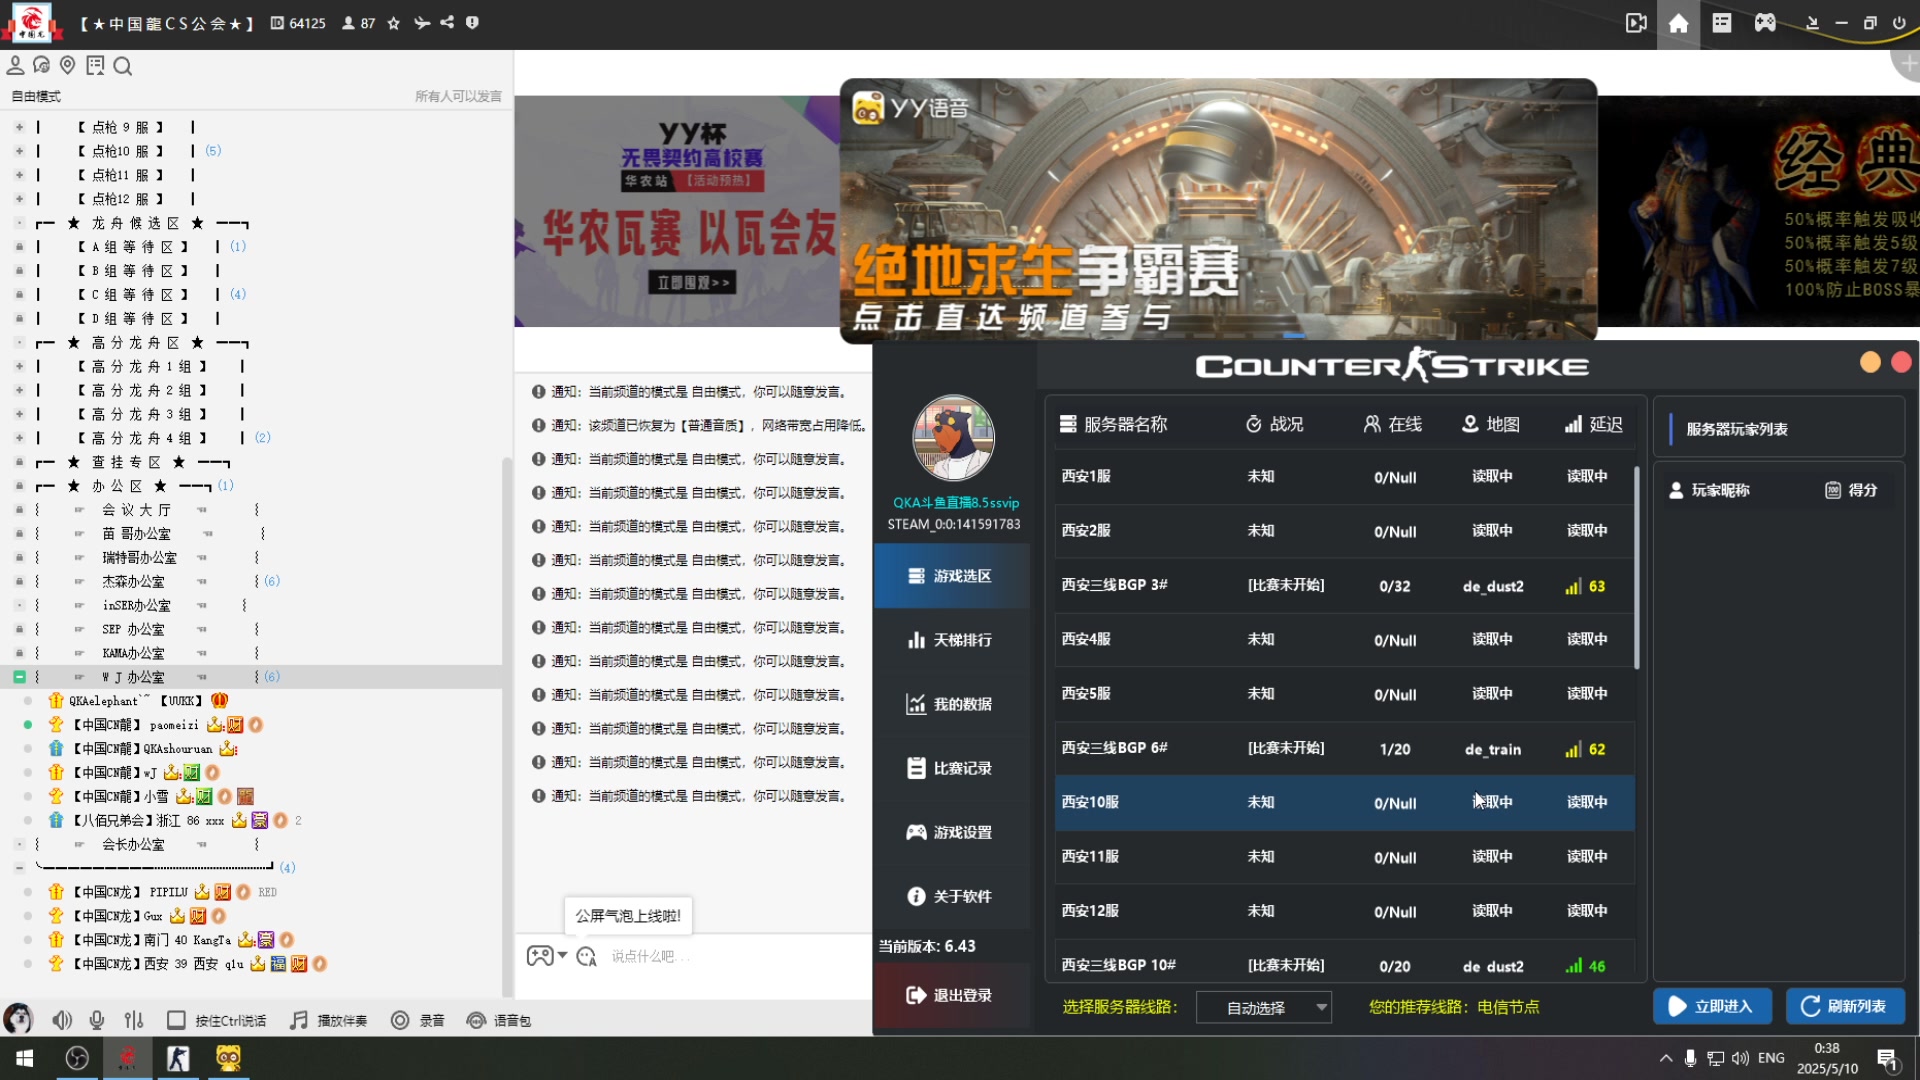
Task: Select the 西安三线BGP 3# server row
Action: click(x=1344, y=586)
